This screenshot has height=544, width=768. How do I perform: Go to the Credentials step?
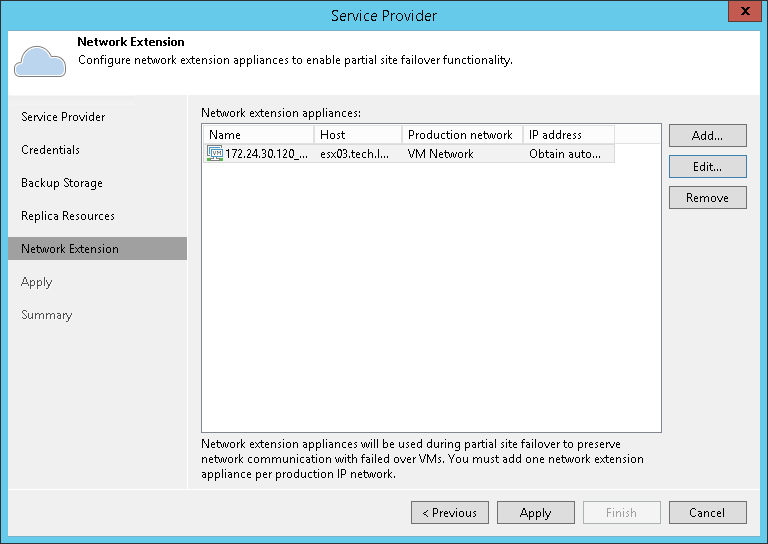(x=50, y=150)
